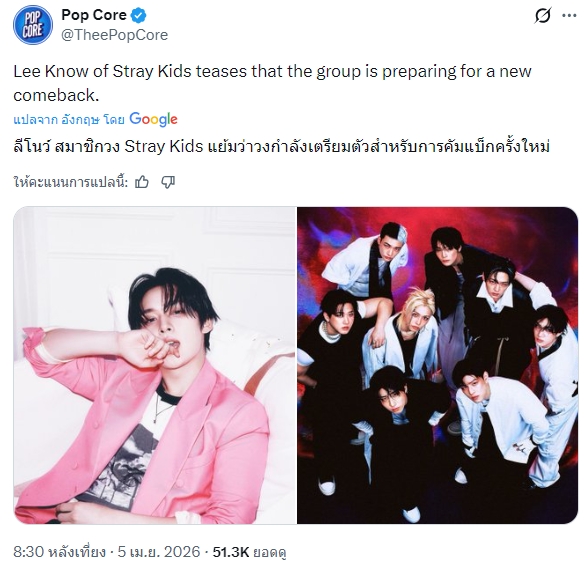Click the Thai translated tweet text
The width and height of the screenshot is (584, 563).
[282, 147]
